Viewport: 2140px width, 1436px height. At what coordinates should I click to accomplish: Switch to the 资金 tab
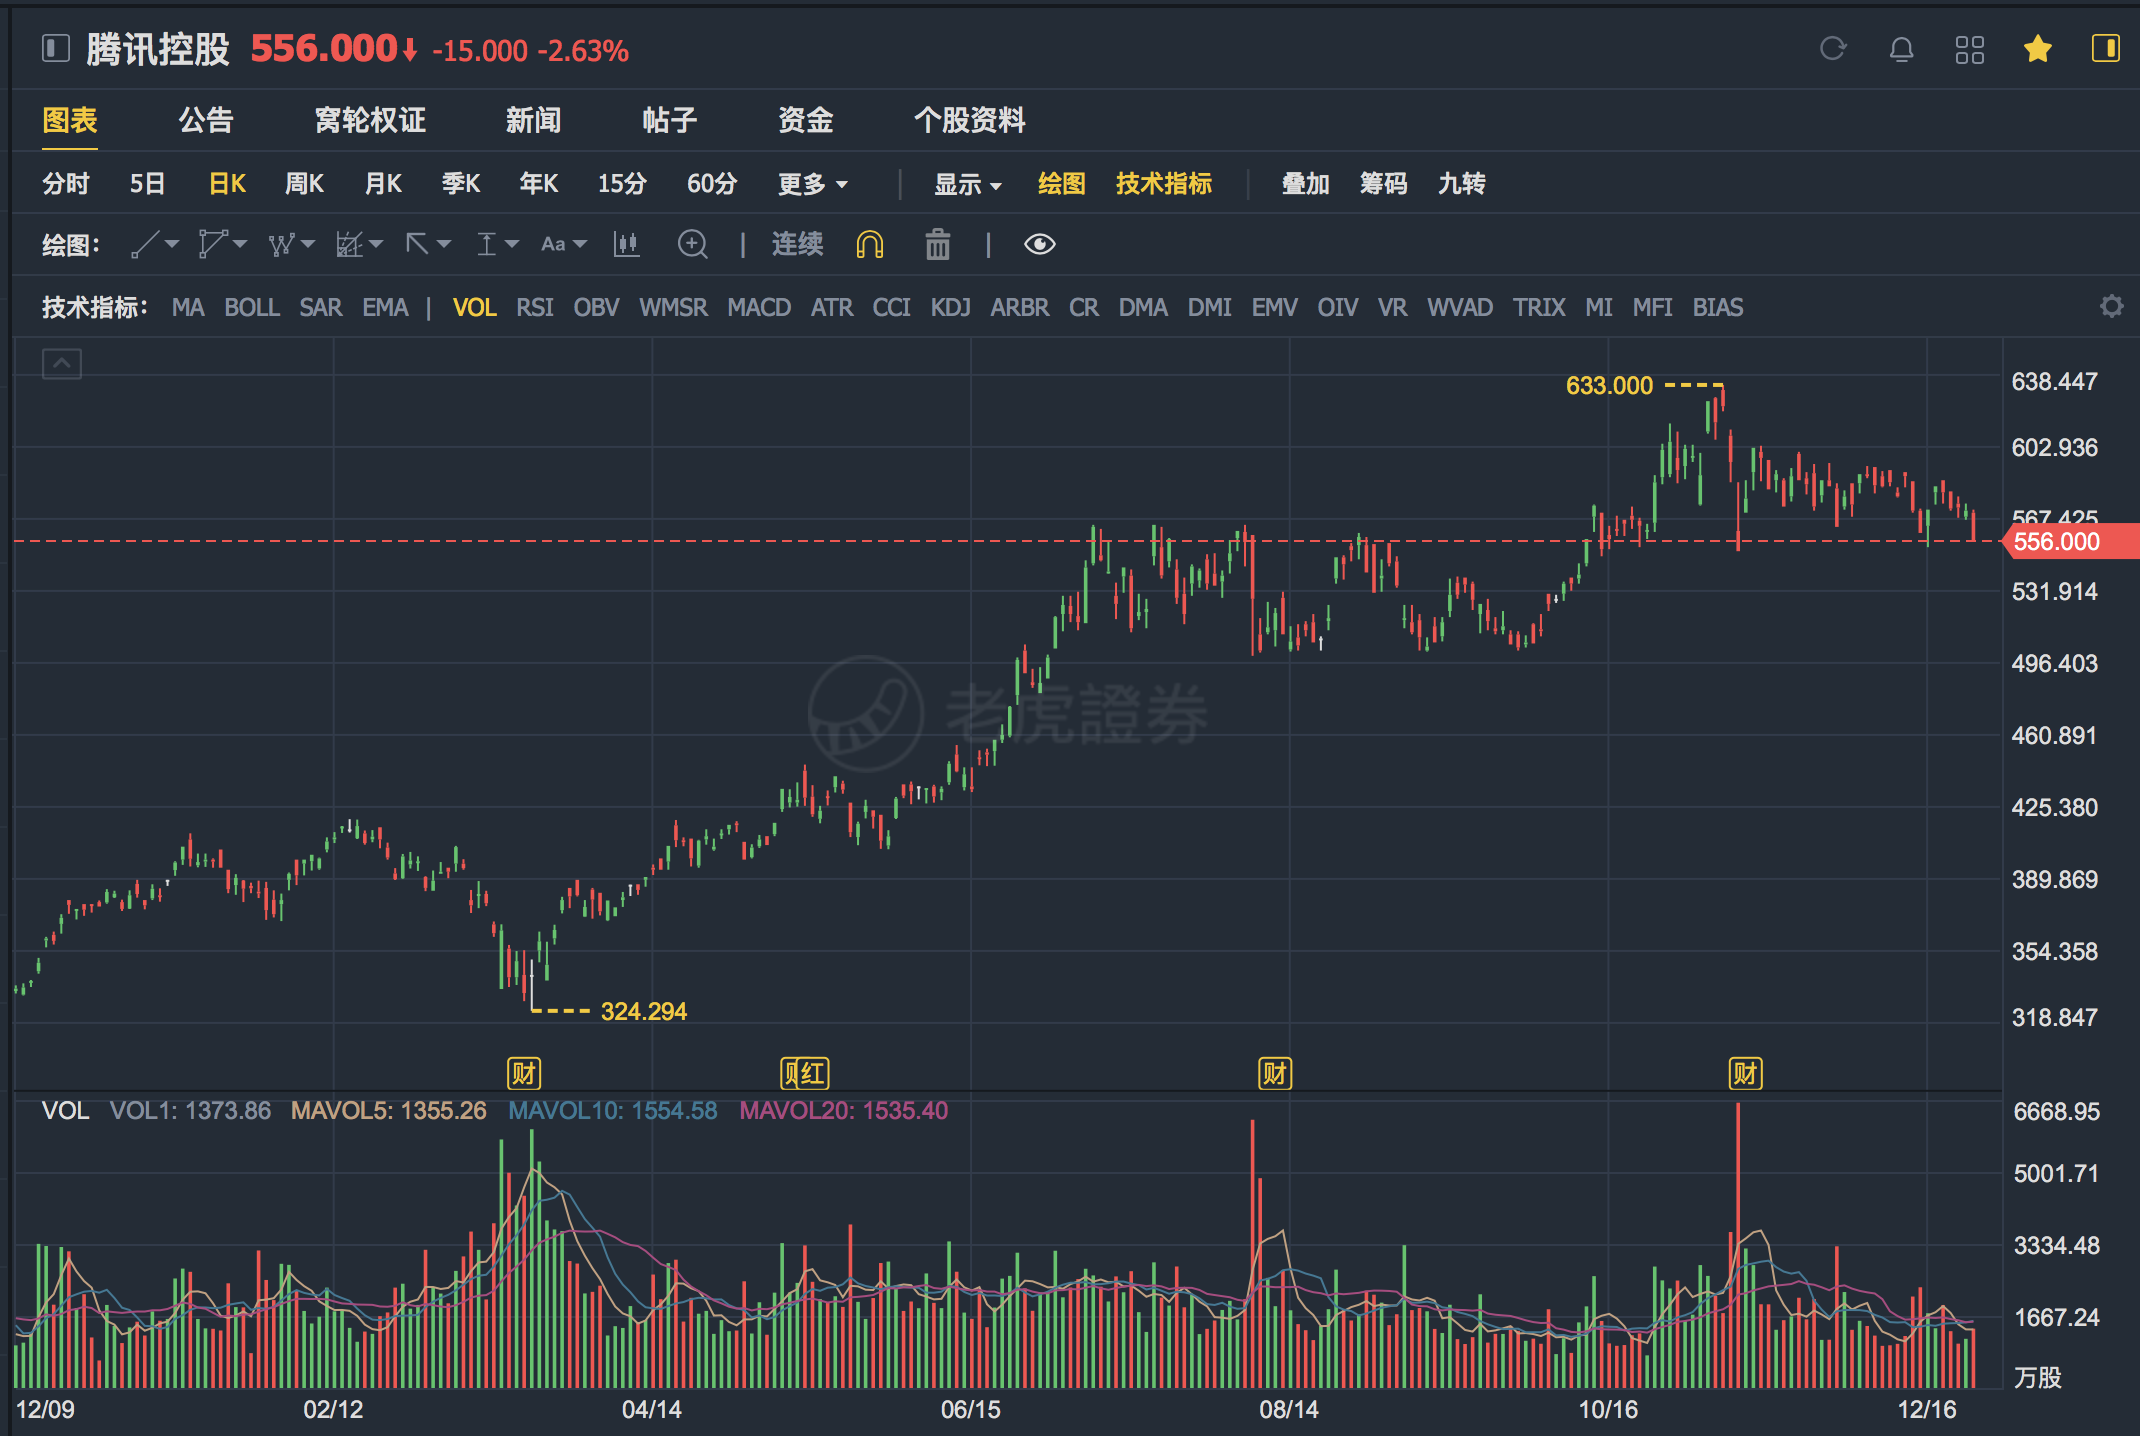(806, 120)
